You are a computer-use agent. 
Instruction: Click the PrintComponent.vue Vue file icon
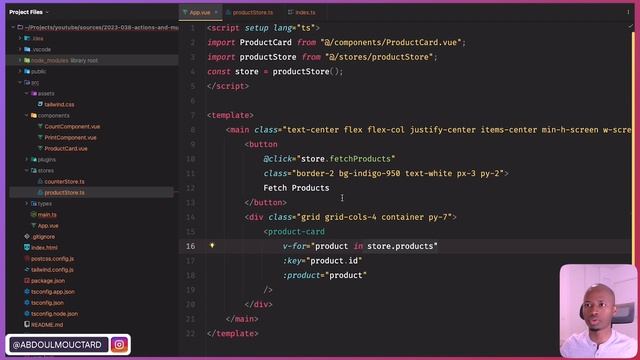[40, 138]
